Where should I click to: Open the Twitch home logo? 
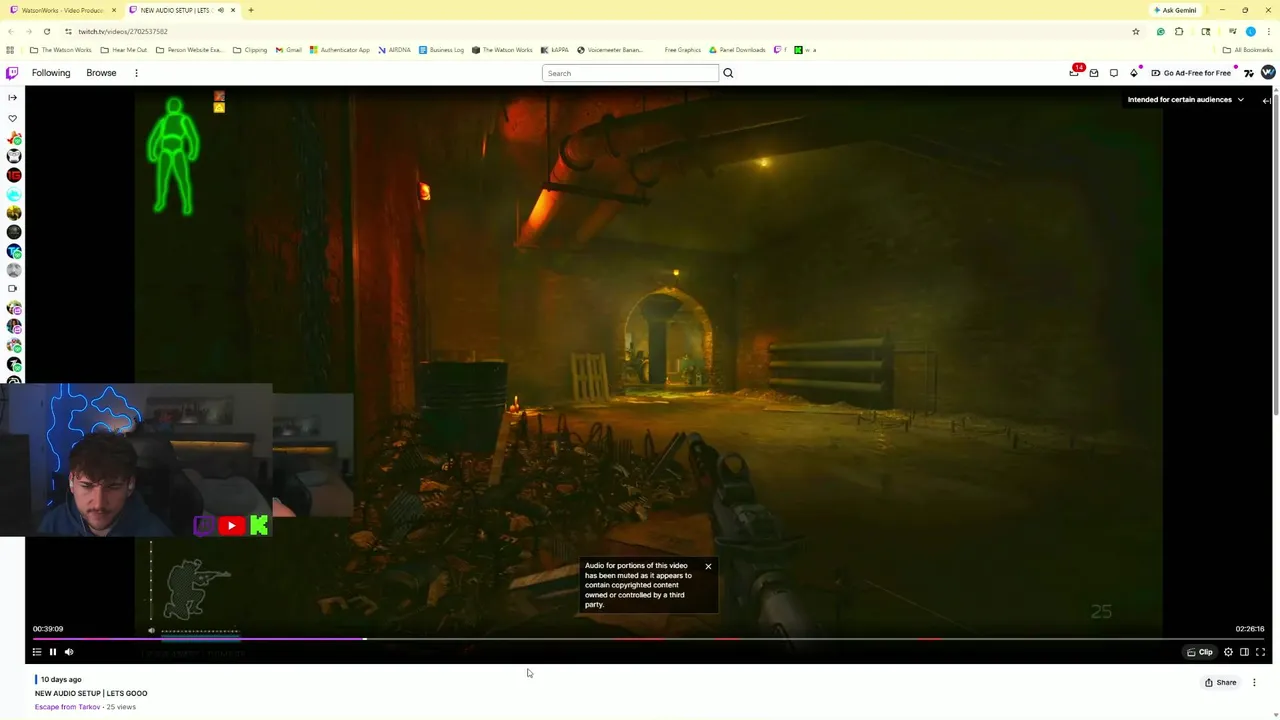pos(12,73)
